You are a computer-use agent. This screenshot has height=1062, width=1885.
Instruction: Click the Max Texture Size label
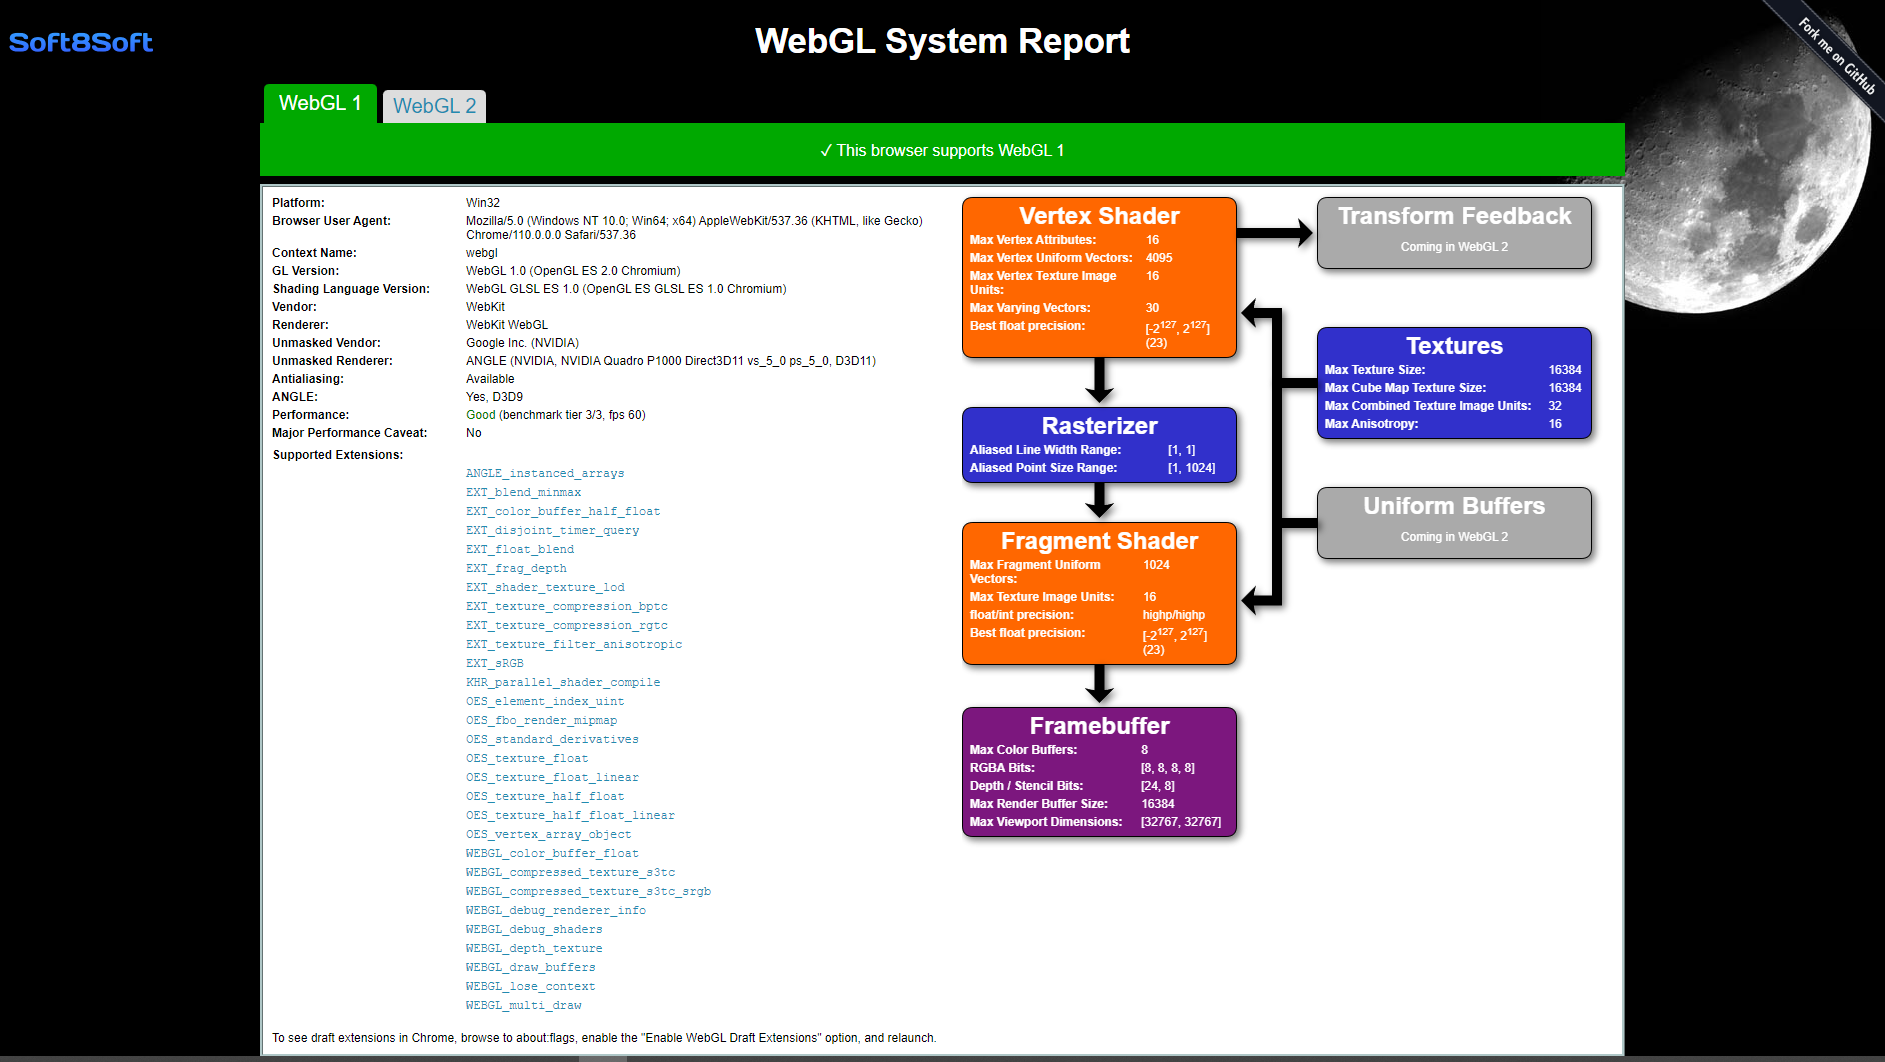pos(1375,370)
